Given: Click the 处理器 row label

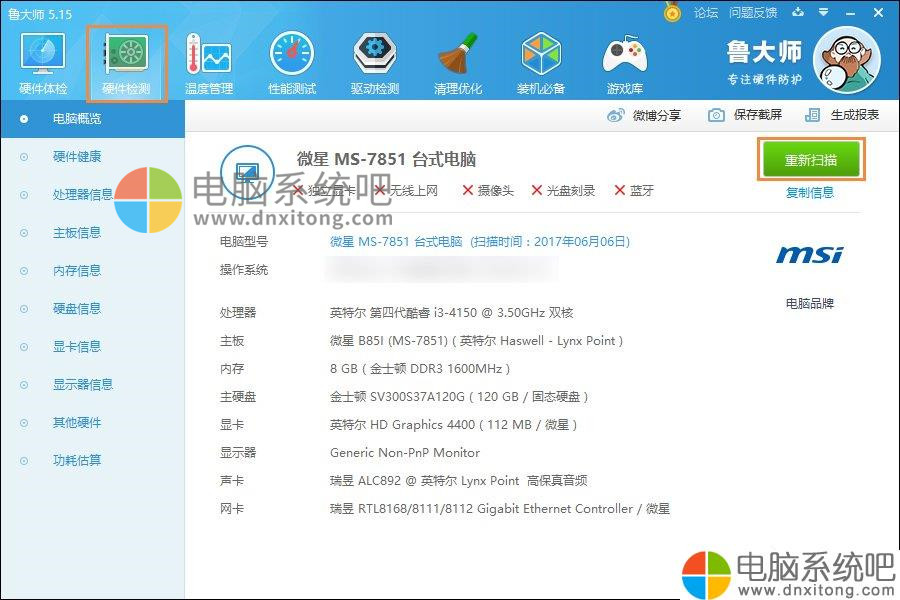Looking at the screenshot, I should tap(238, 313).
